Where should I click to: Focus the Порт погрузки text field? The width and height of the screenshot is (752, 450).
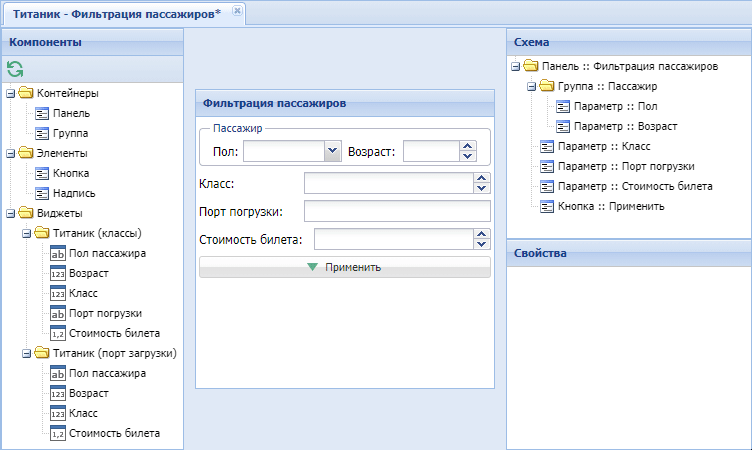pyautogui.click(x=397, y=211)
